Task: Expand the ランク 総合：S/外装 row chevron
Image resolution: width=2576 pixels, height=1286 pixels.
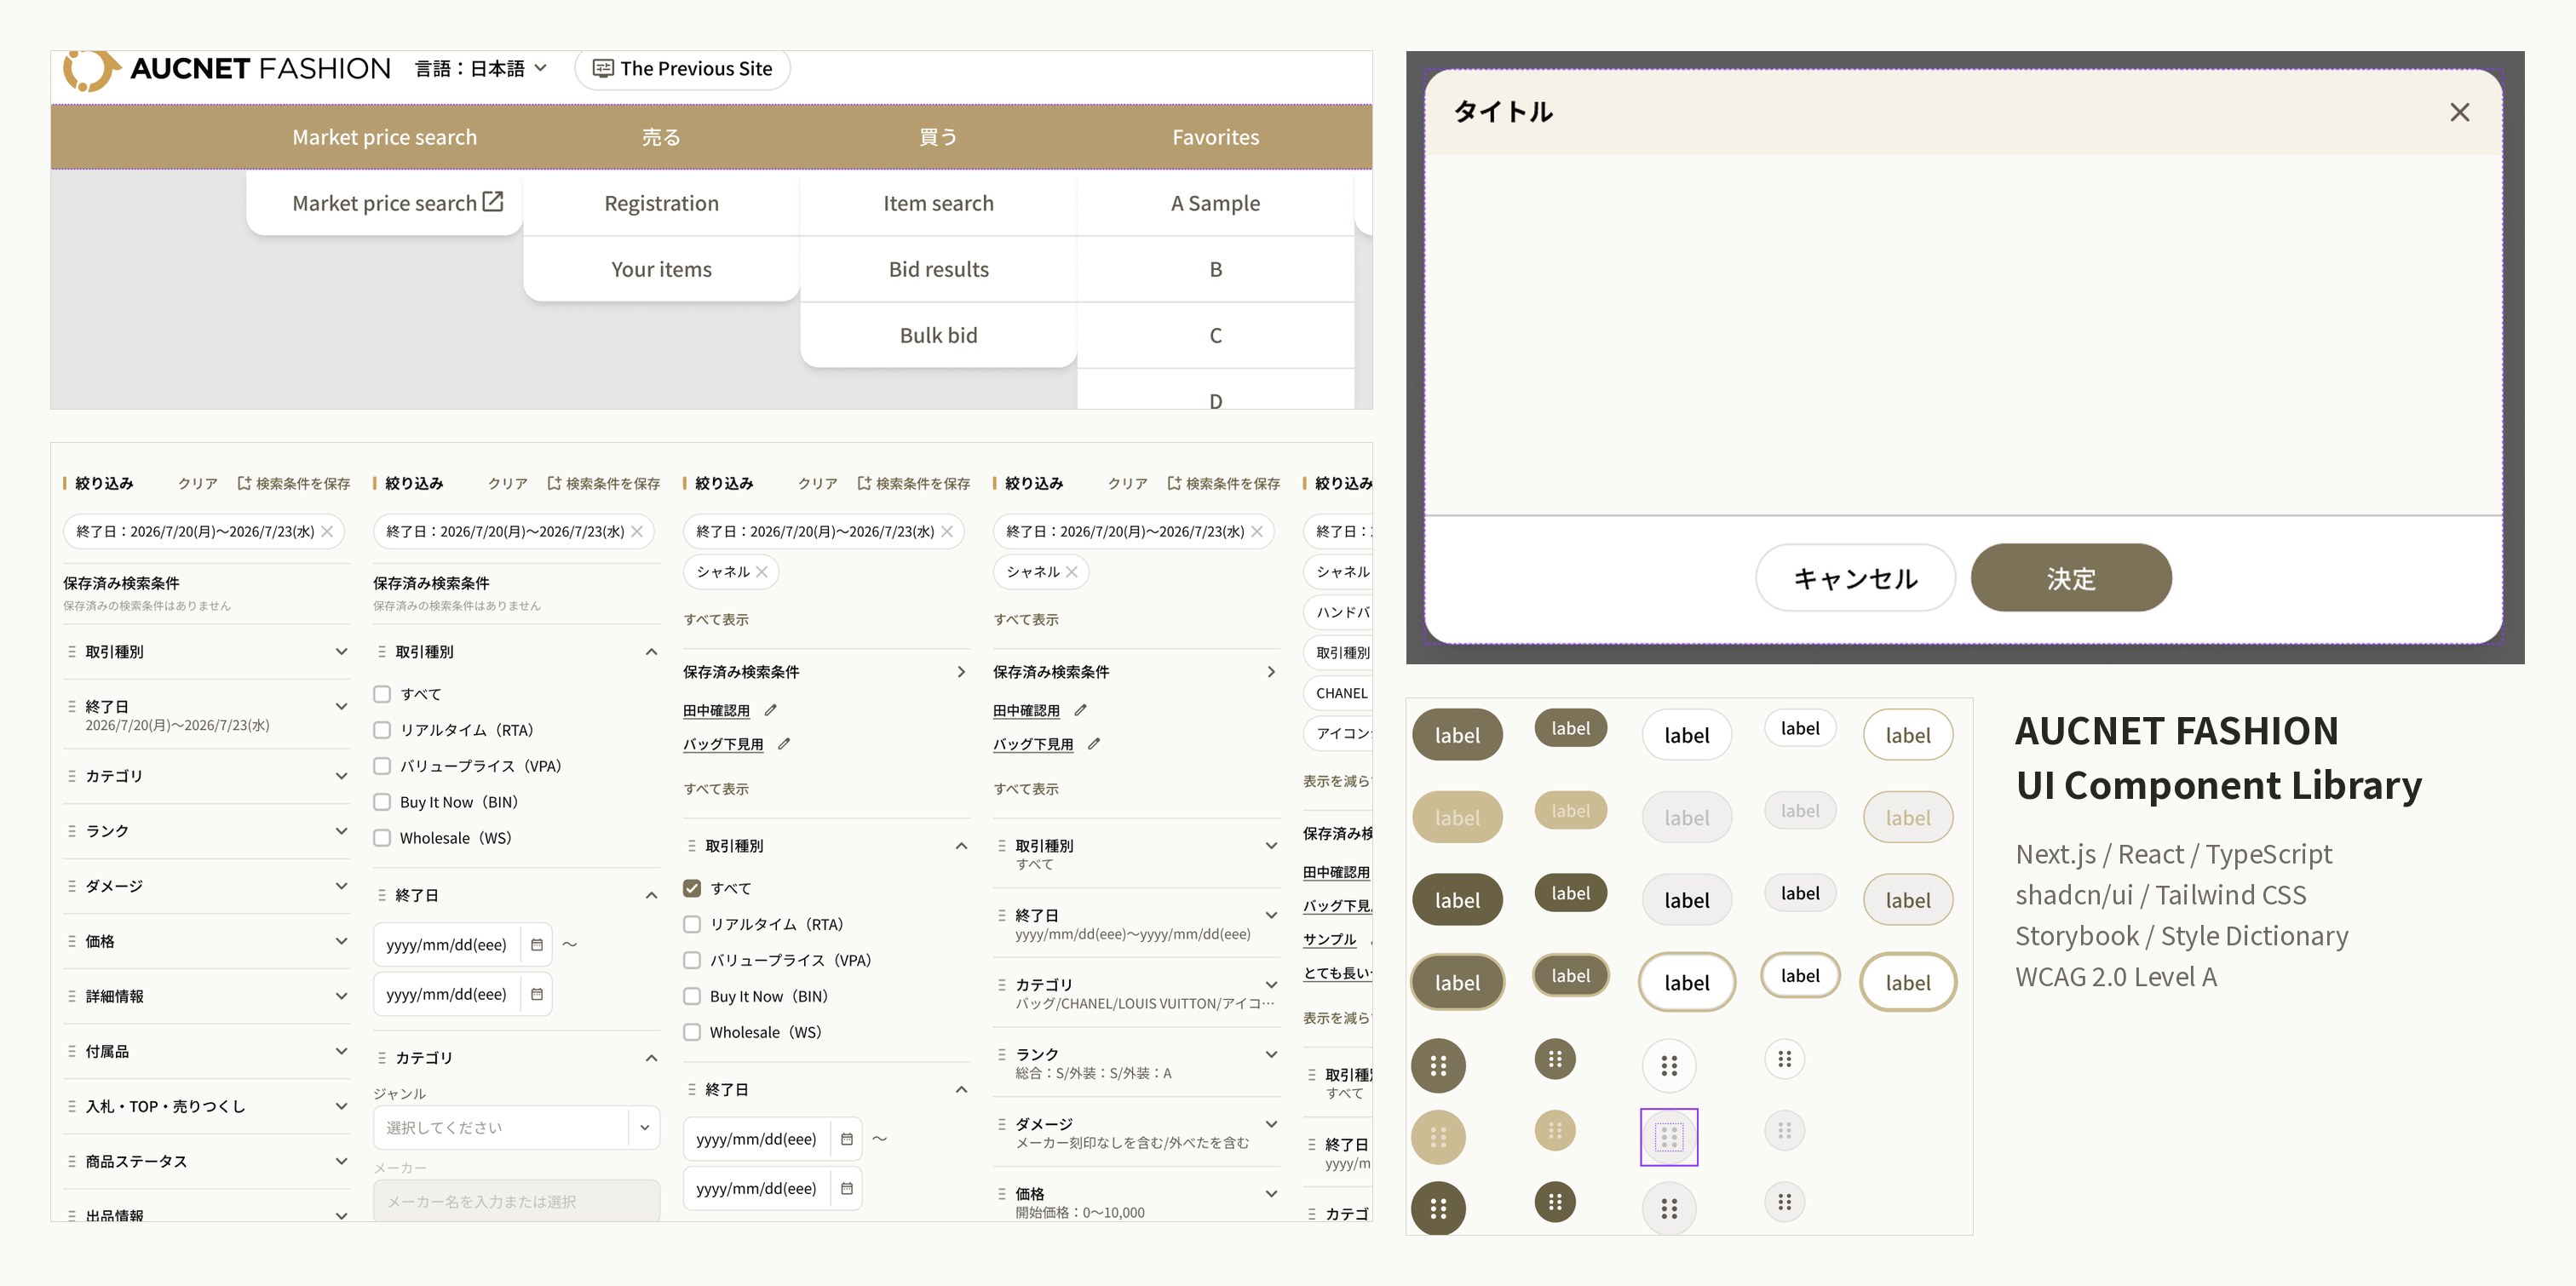Action: [1271, 1054]
